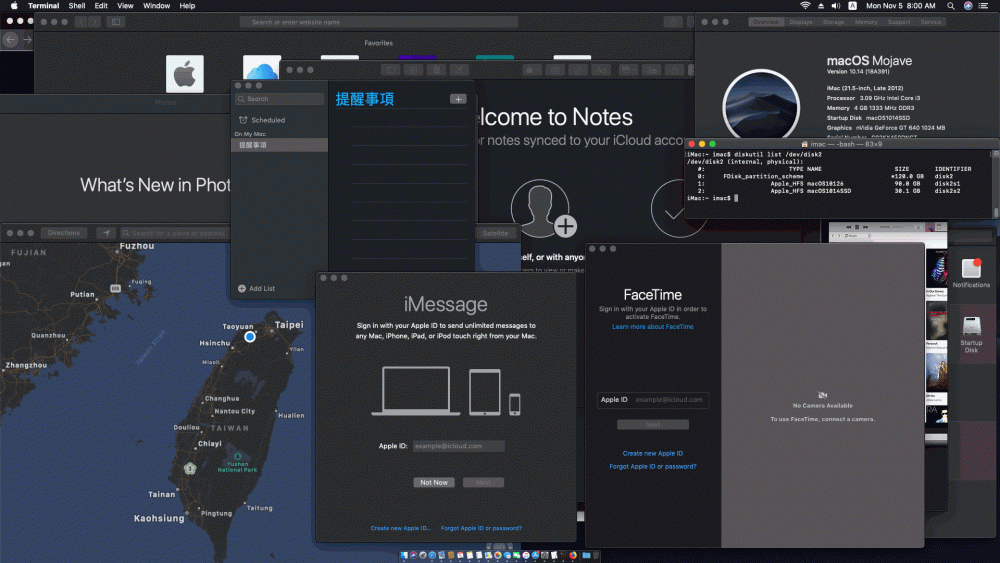Open Spotlight search icon
This screenshot has width=1000, height=563.
(951, 6)
